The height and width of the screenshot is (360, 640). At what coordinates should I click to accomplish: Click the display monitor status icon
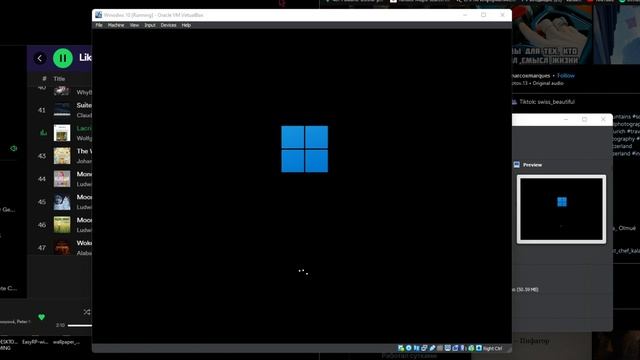[x=447, y=348]
